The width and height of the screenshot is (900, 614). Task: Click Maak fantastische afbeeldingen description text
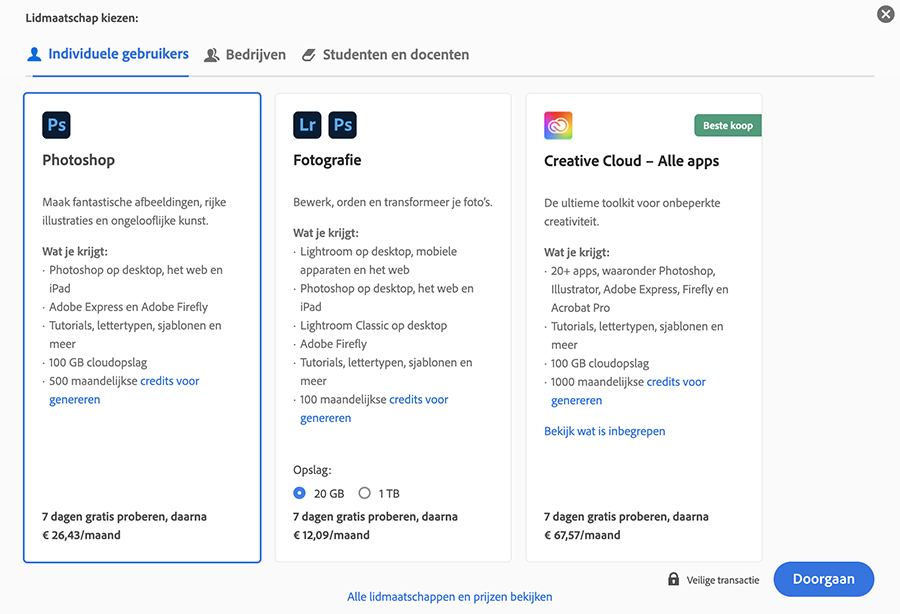click(x=134, y=211)
